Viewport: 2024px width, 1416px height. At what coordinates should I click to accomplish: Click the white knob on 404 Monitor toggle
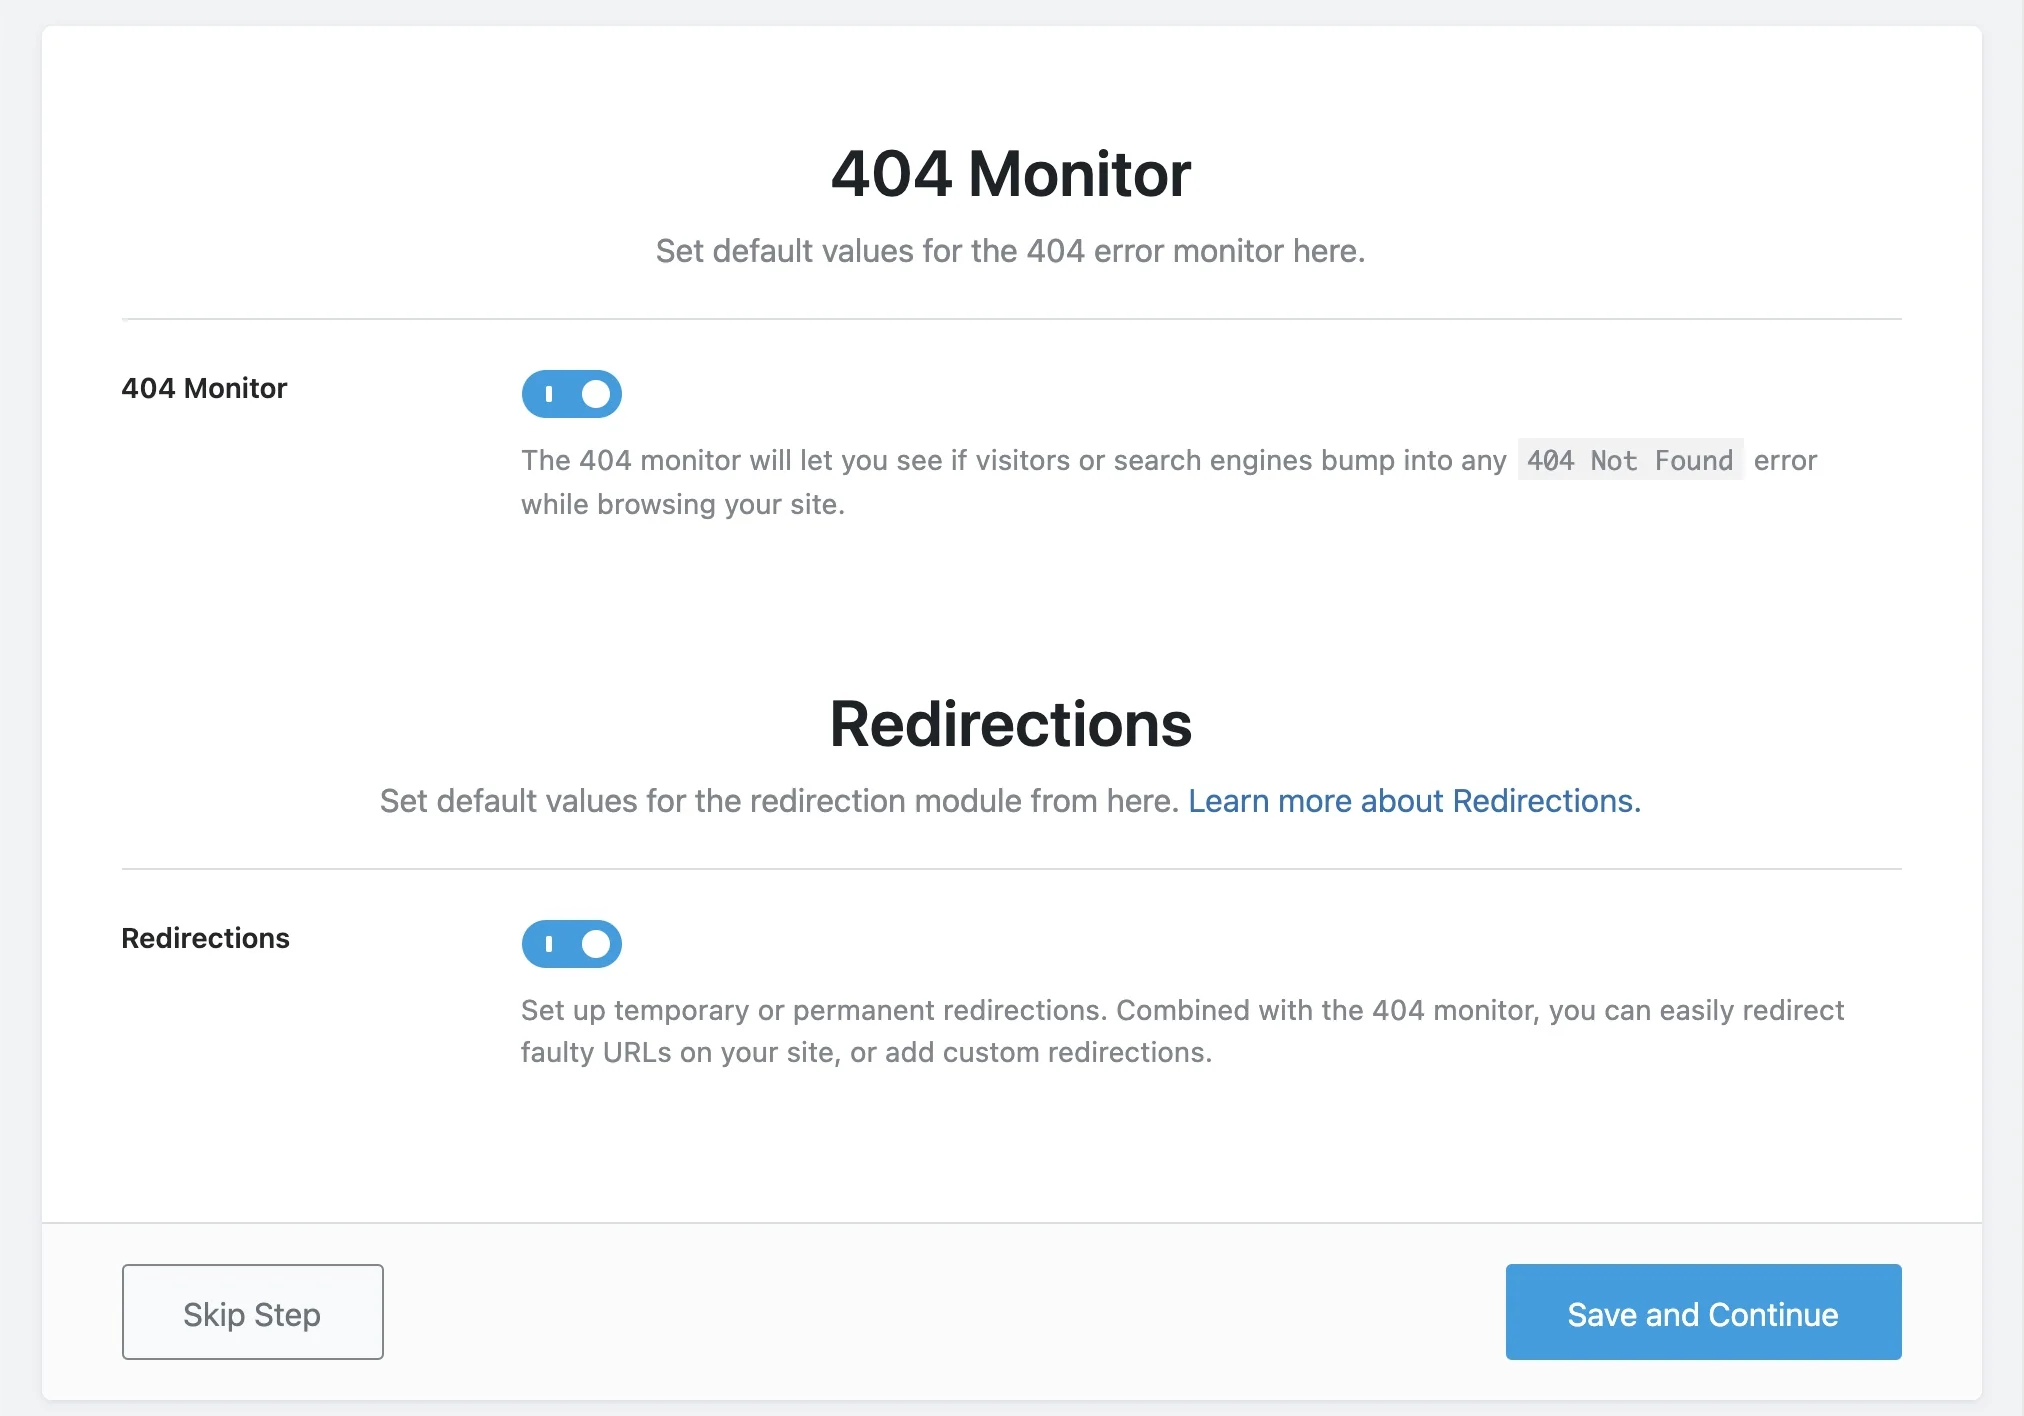click(x=596, y=394)
